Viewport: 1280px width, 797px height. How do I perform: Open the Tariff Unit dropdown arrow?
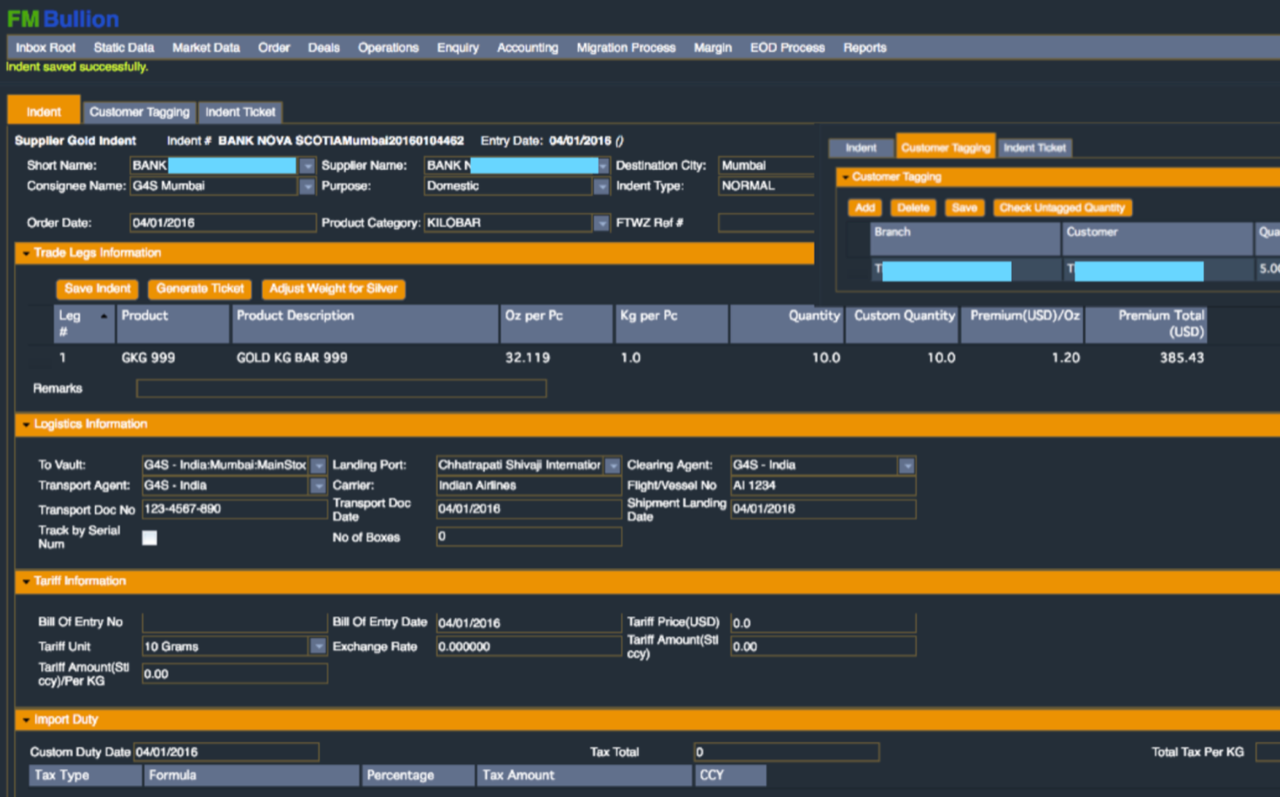click(318, 647)
